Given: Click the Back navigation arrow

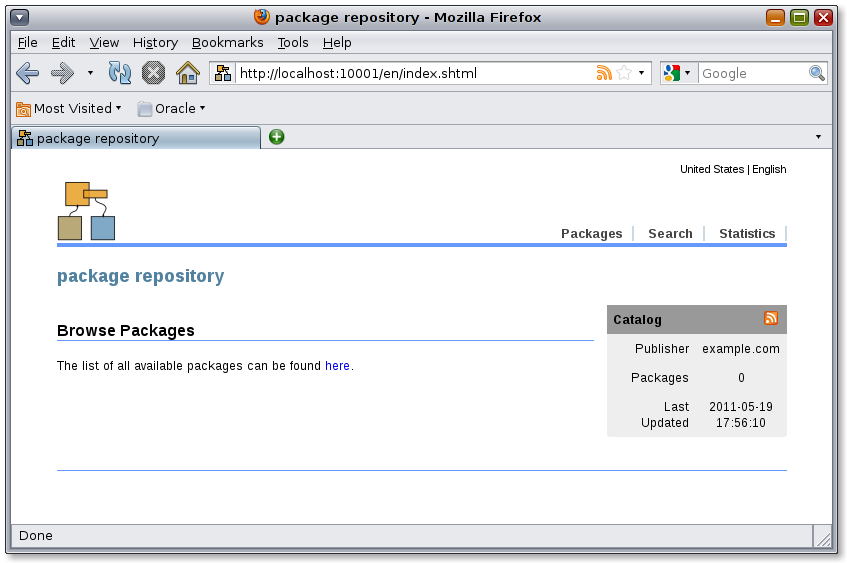Looking at the screenshot, I should (27, 73).
